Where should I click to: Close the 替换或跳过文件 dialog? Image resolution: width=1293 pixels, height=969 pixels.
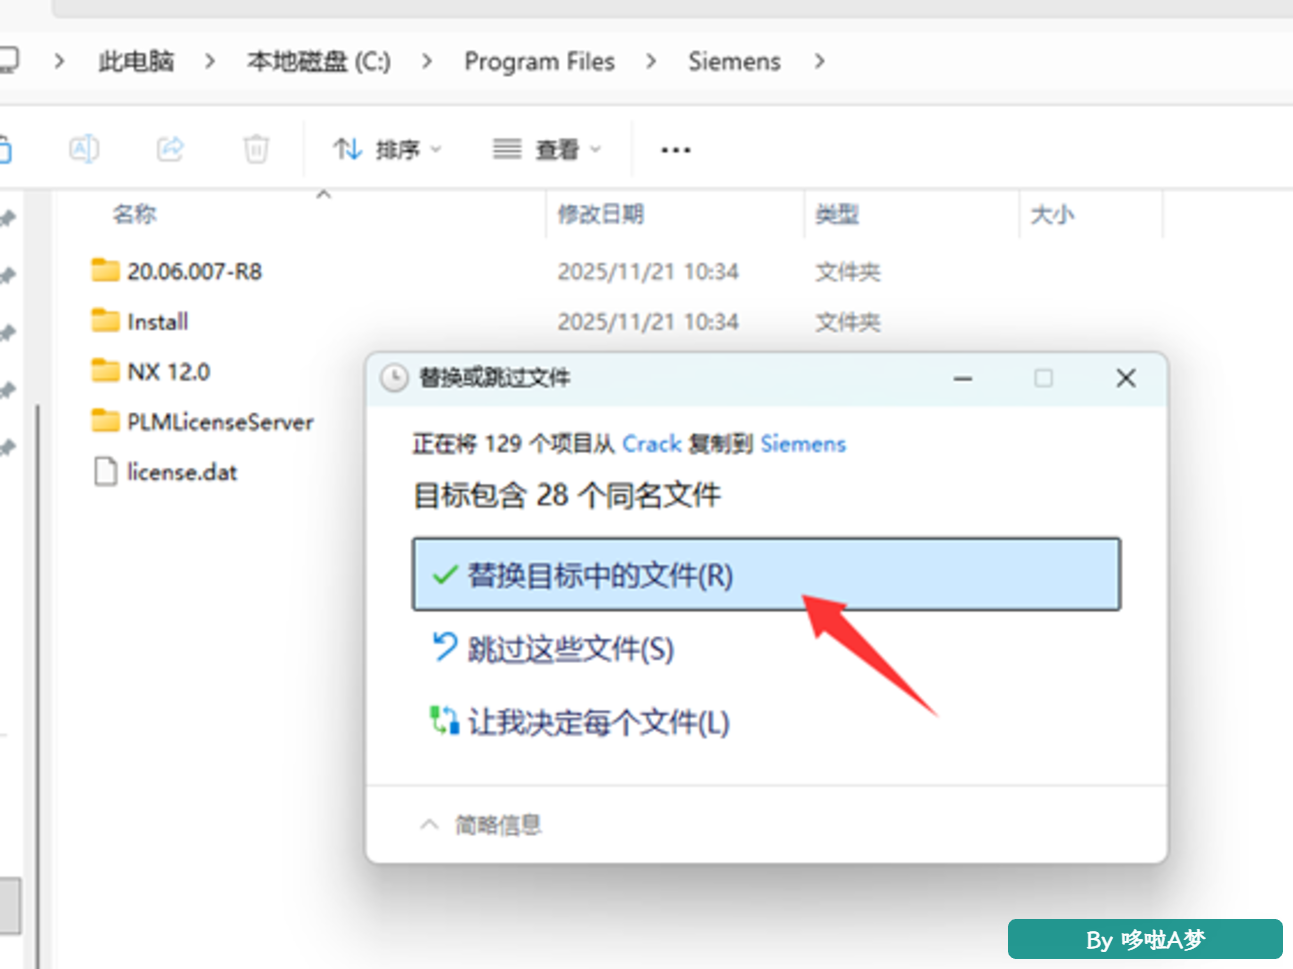(x=1126, y=378)
